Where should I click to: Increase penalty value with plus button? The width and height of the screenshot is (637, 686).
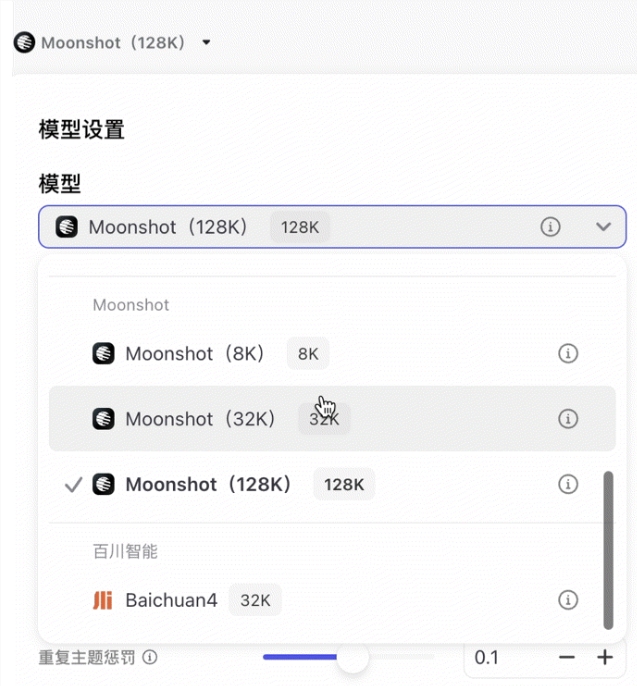click(x=604, y=657)
